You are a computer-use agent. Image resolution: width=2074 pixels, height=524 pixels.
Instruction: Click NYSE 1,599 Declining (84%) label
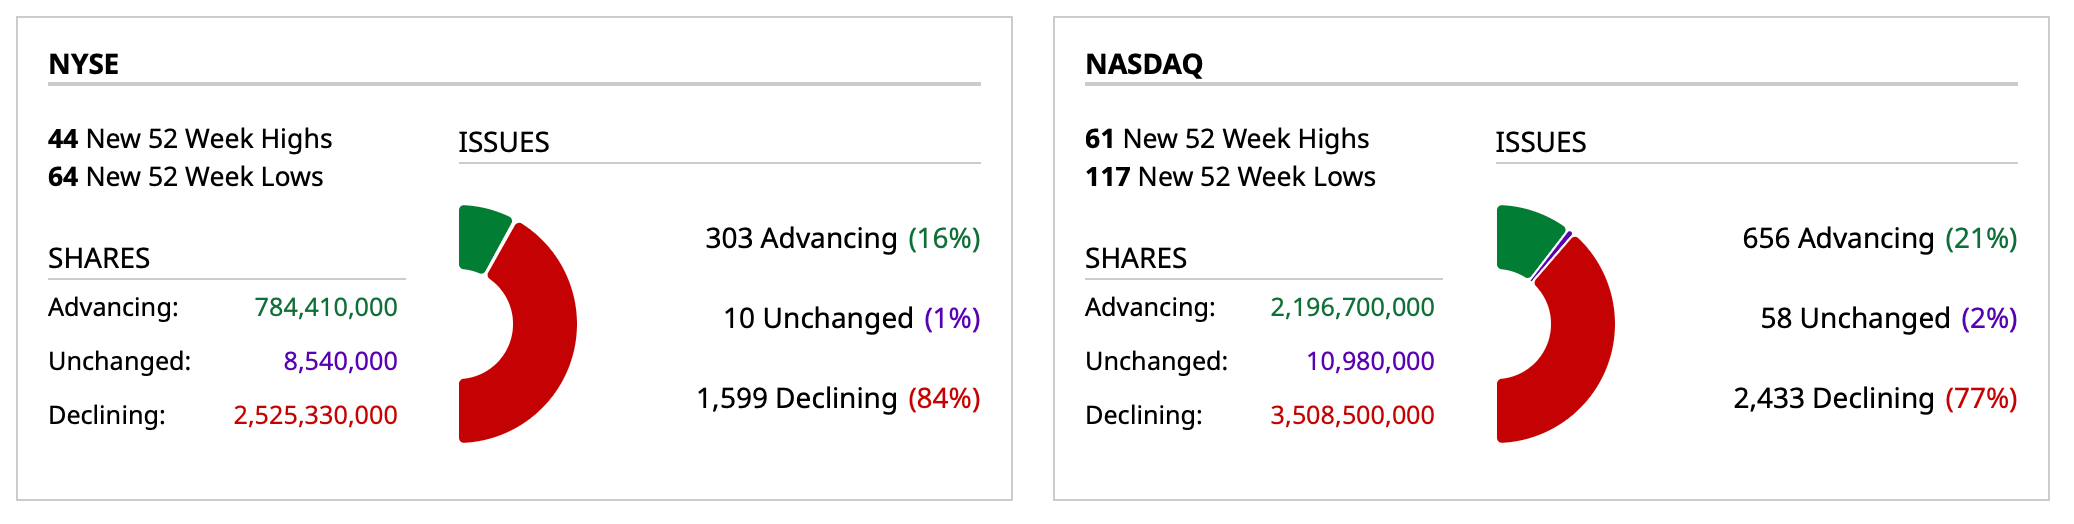pyautogui.click(x=838, y=398)
